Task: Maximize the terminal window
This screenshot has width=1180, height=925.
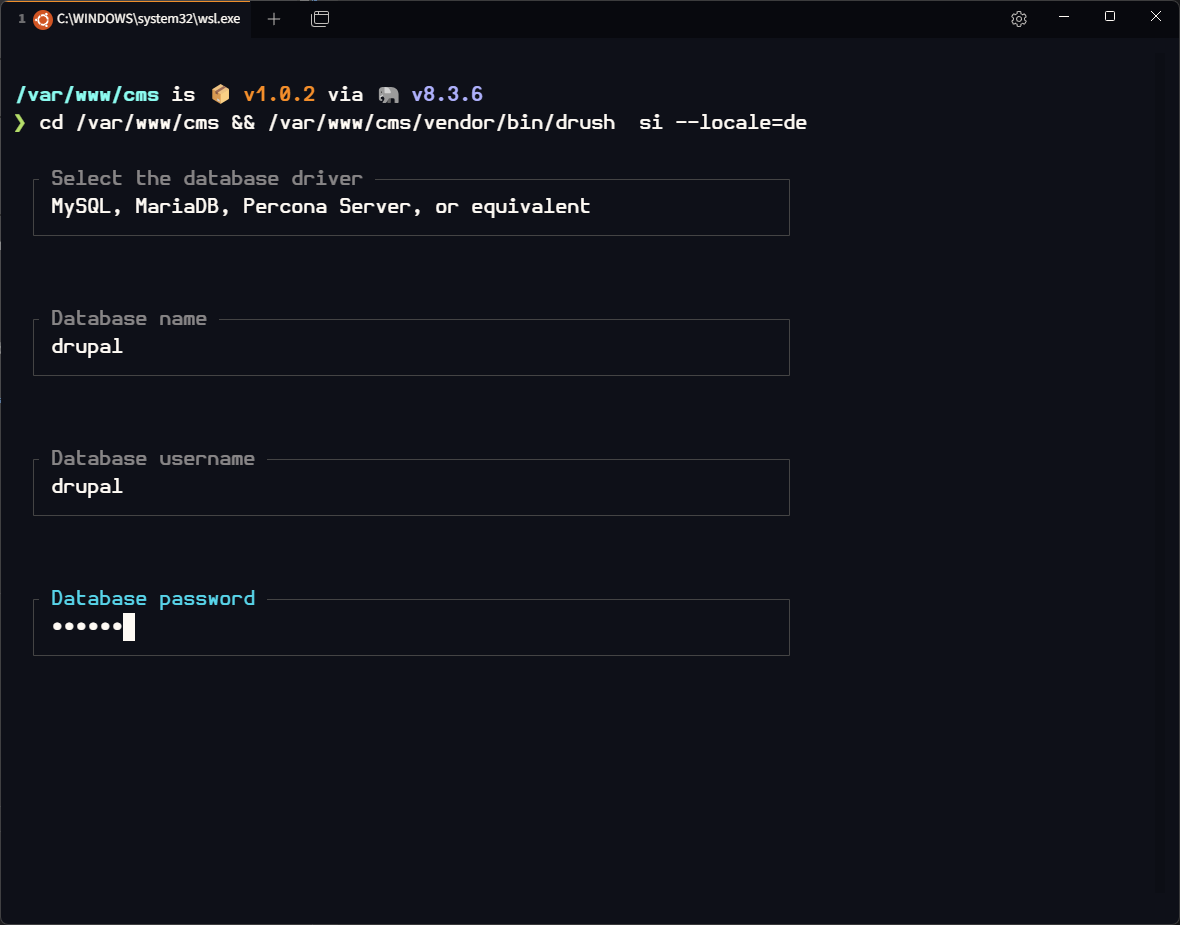Action: coord(1110,17)
